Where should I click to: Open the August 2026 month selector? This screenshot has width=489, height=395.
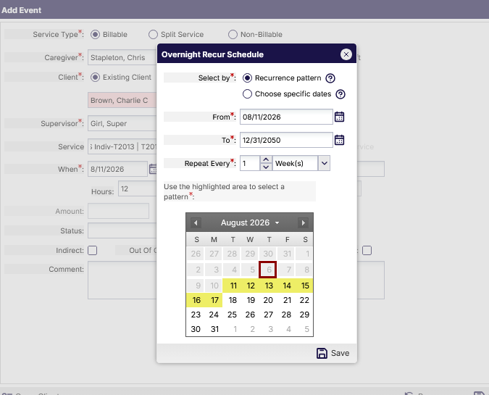pyautogui.click(x=250, y=223)
